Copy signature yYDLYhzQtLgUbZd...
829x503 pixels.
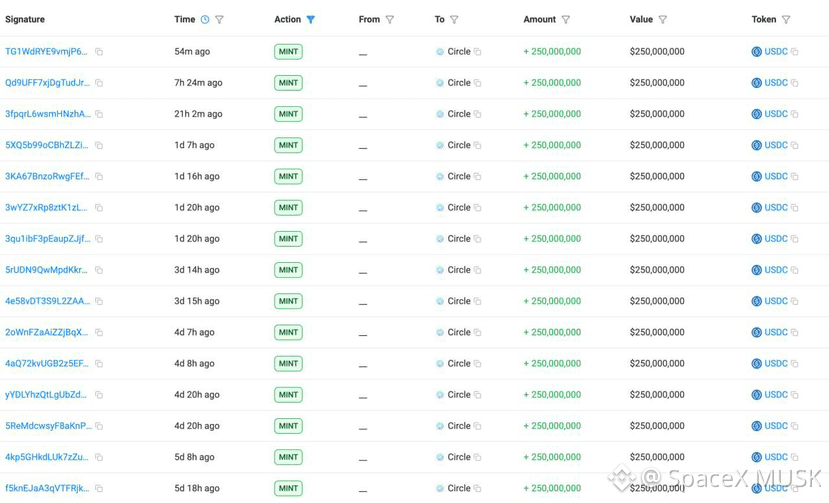(99, 395)
